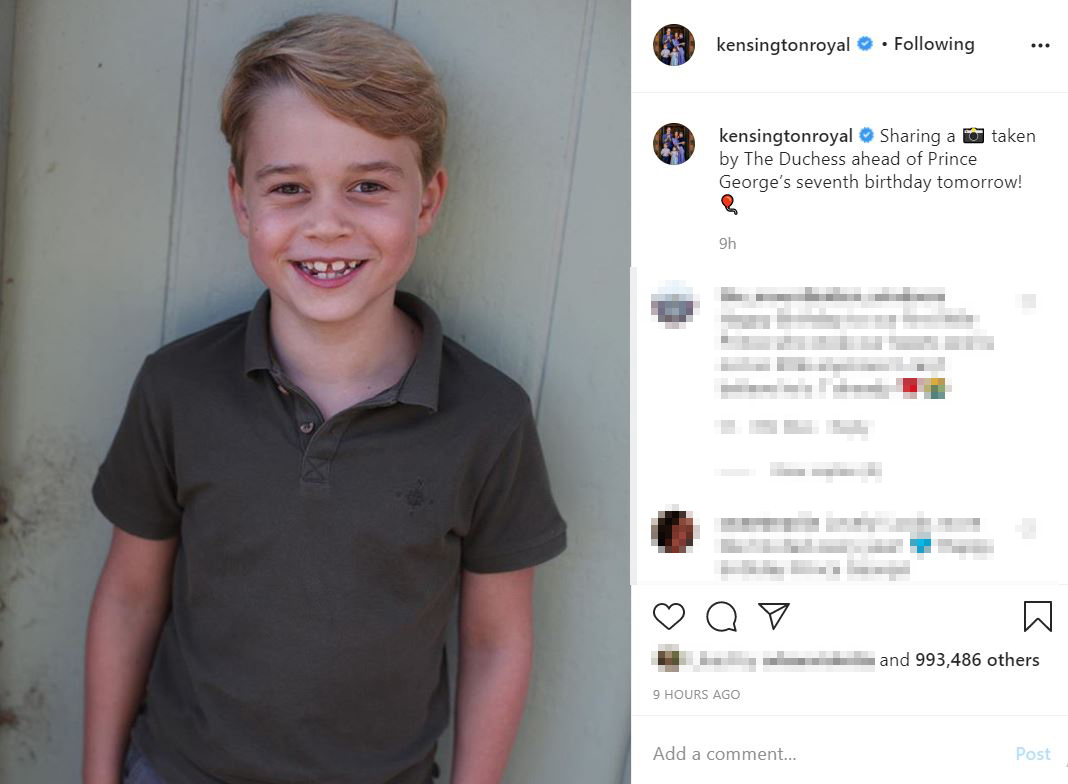Open the kensingtonroyal username in the caption

pos(785,136)
